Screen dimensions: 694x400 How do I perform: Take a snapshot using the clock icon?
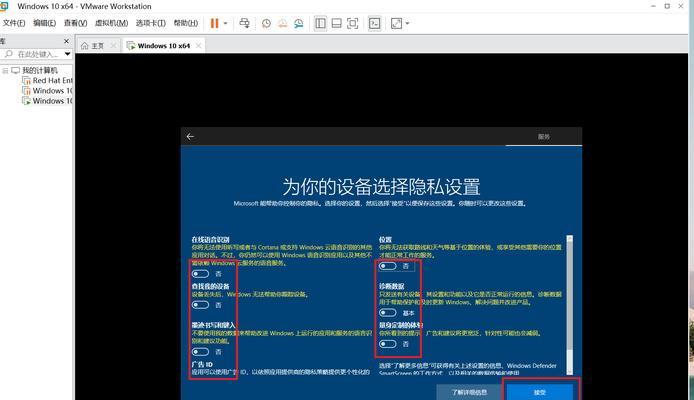point(266,23)
